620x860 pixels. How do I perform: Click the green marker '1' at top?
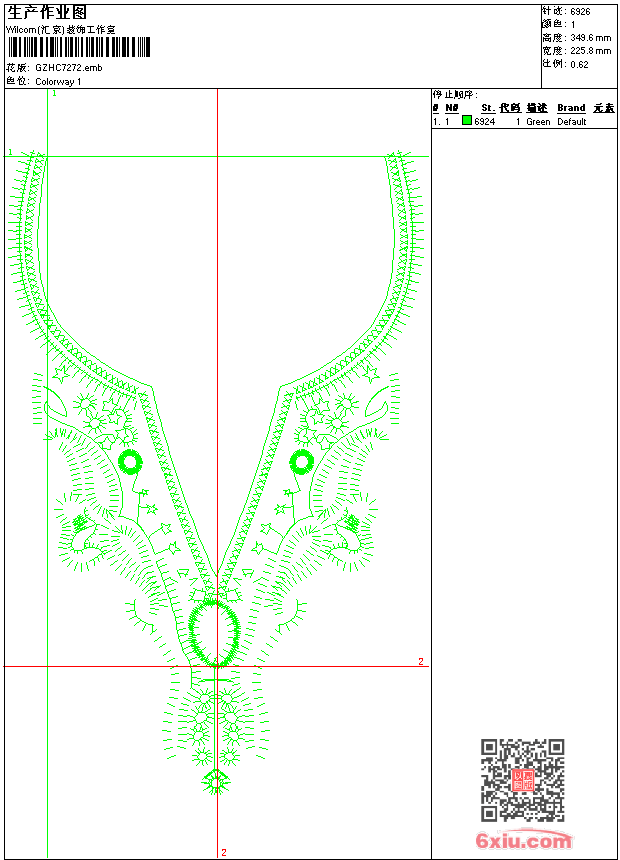click(54, 93)
